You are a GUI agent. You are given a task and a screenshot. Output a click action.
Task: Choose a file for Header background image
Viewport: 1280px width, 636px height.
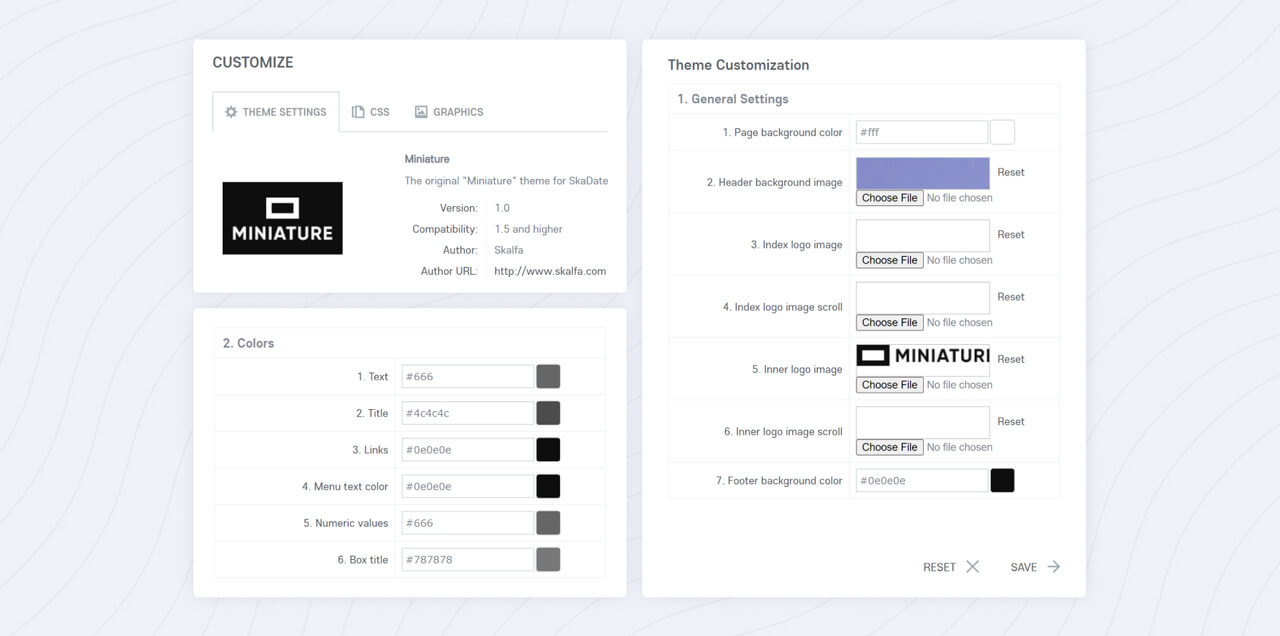coord(888,197)
